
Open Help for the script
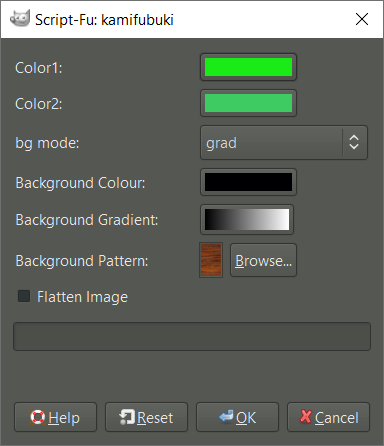click(x=55, y=417)
